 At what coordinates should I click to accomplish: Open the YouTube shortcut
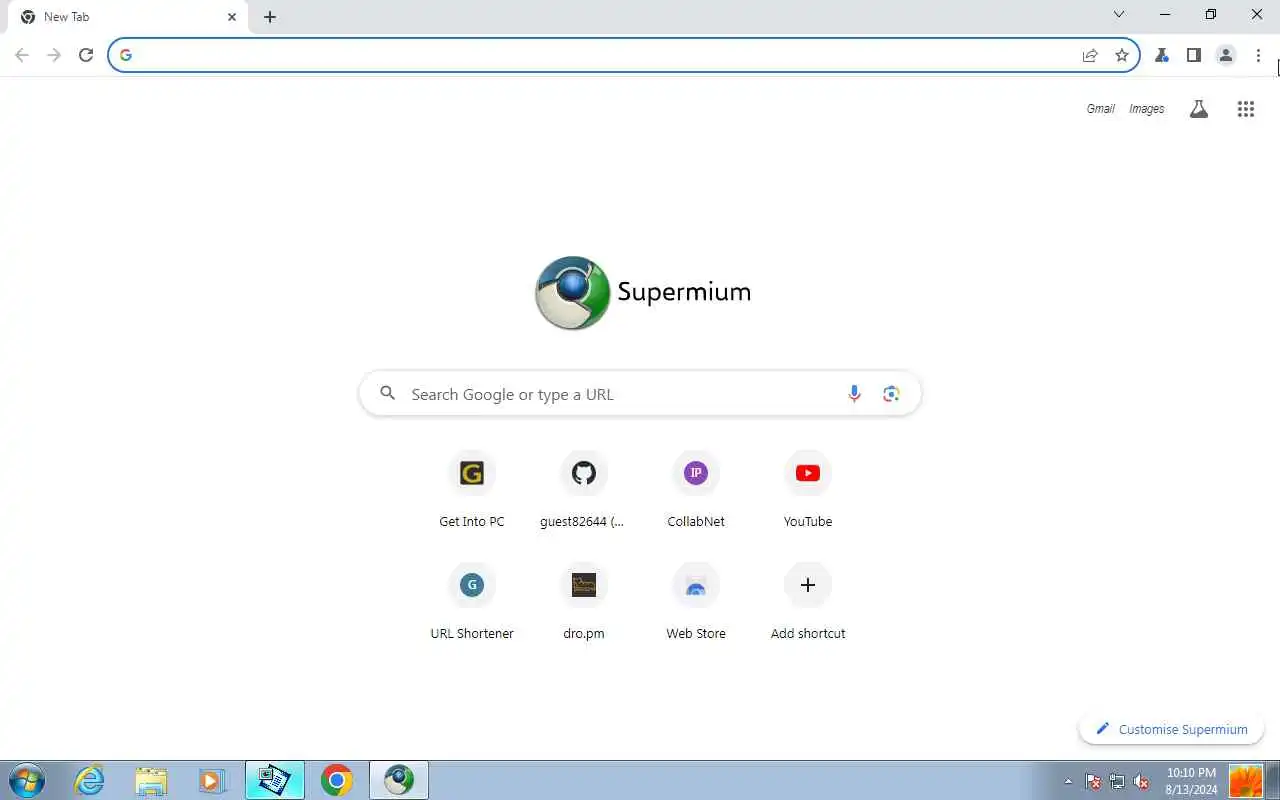coord(808,490)
